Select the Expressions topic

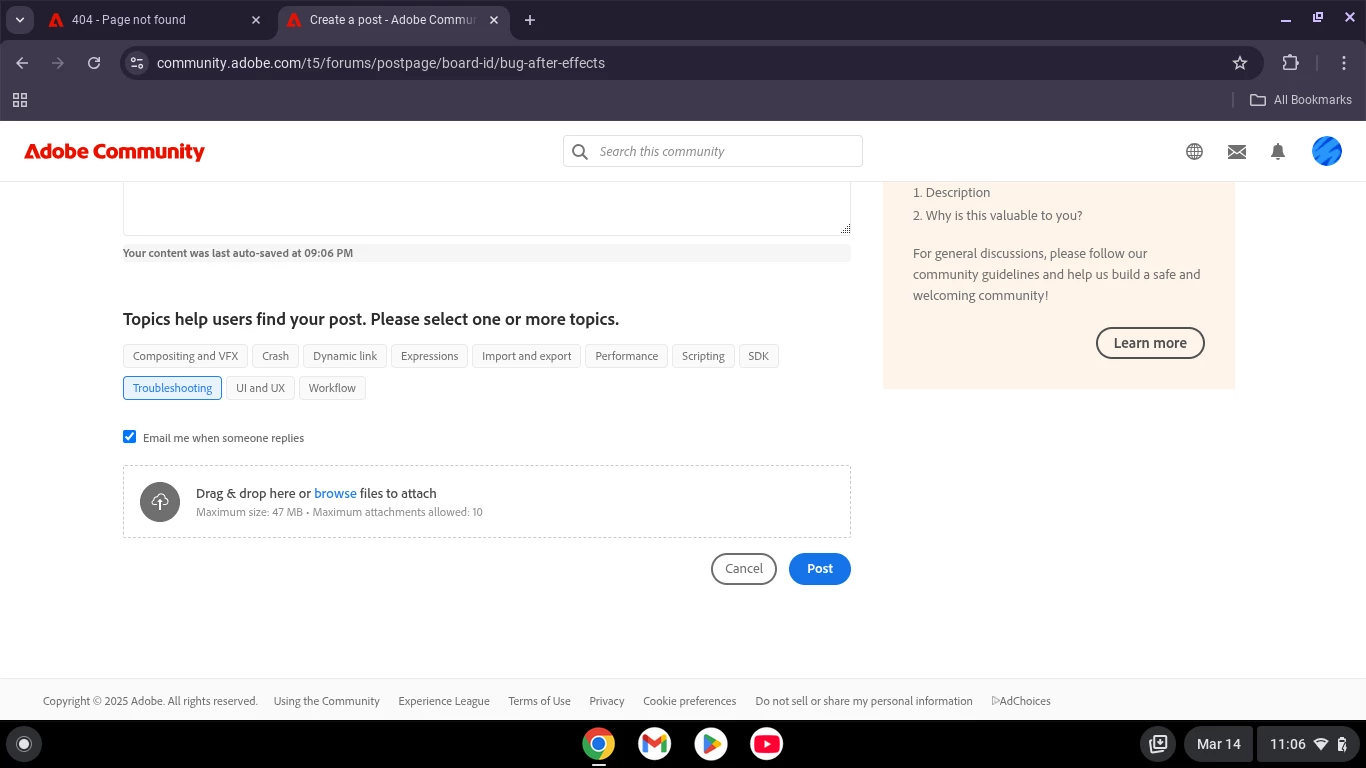click(429, 356)
